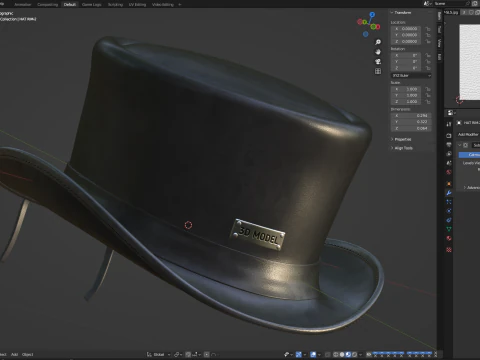480x360 pixels.
Task: Open the Physics properties tab icon
Action: click(449, 211)
